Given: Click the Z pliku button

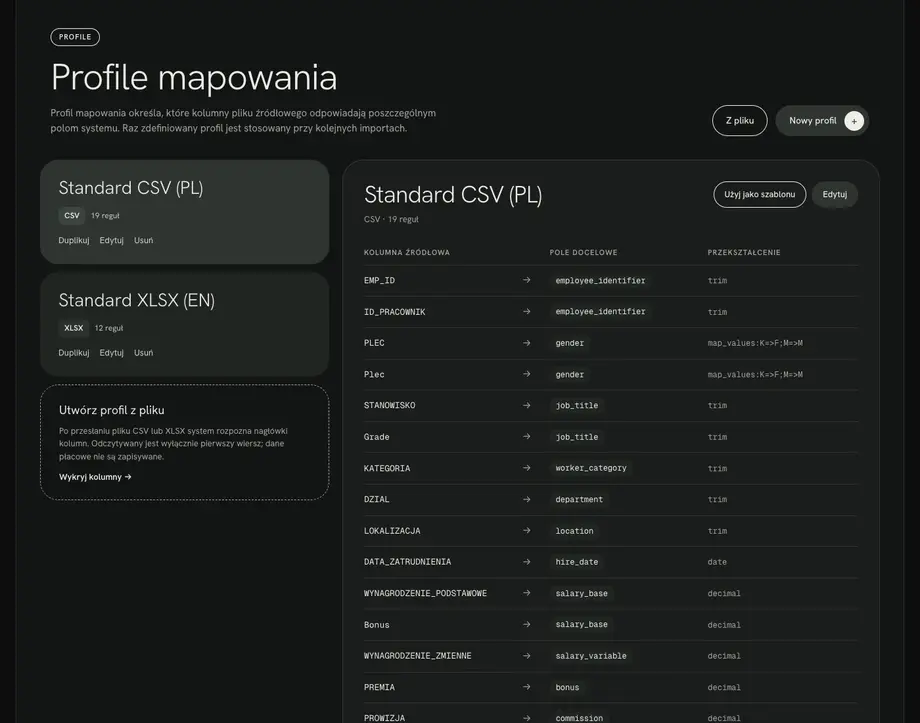Looking at the screenshot, I should pos(739,121).
